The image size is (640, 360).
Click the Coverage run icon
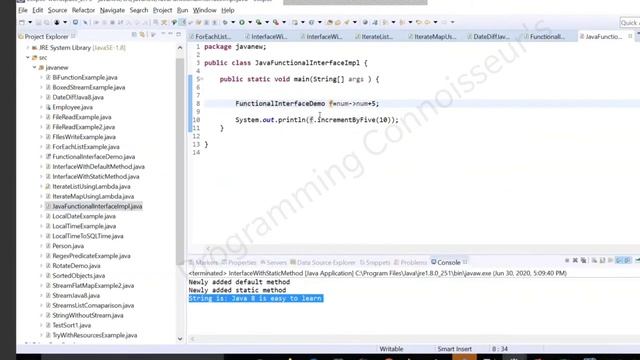click(x=259, y=22)
